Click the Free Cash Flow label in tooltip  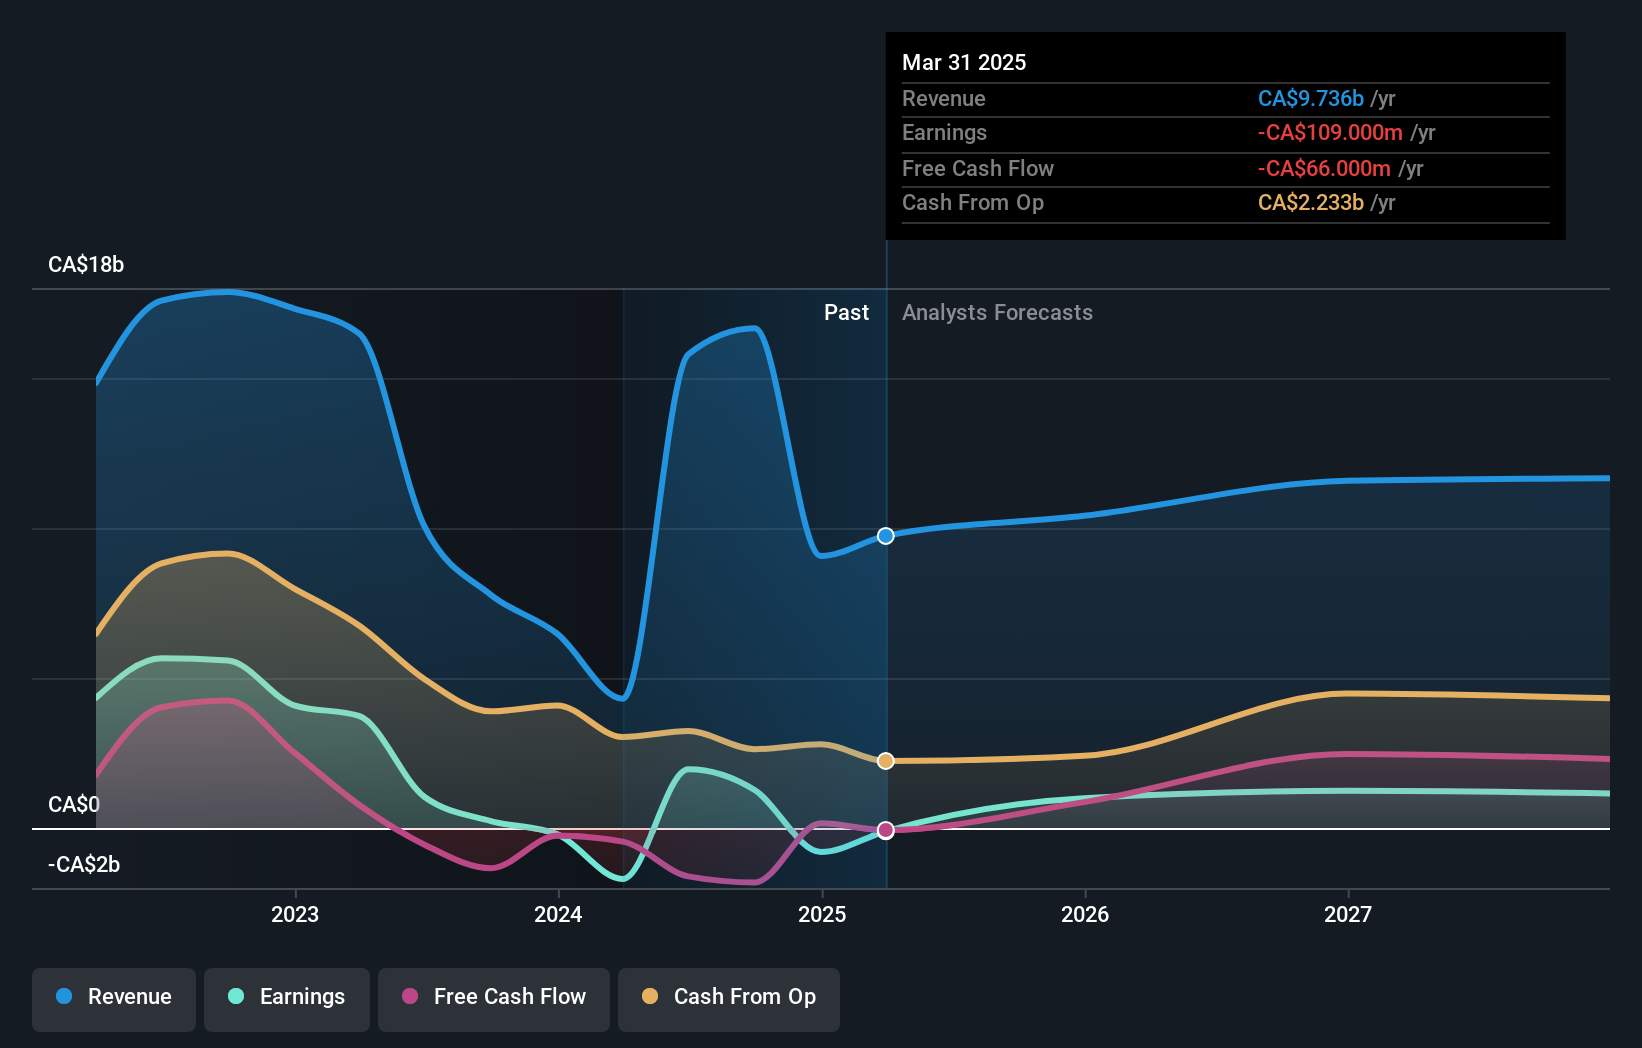click(x=978, y=168)
